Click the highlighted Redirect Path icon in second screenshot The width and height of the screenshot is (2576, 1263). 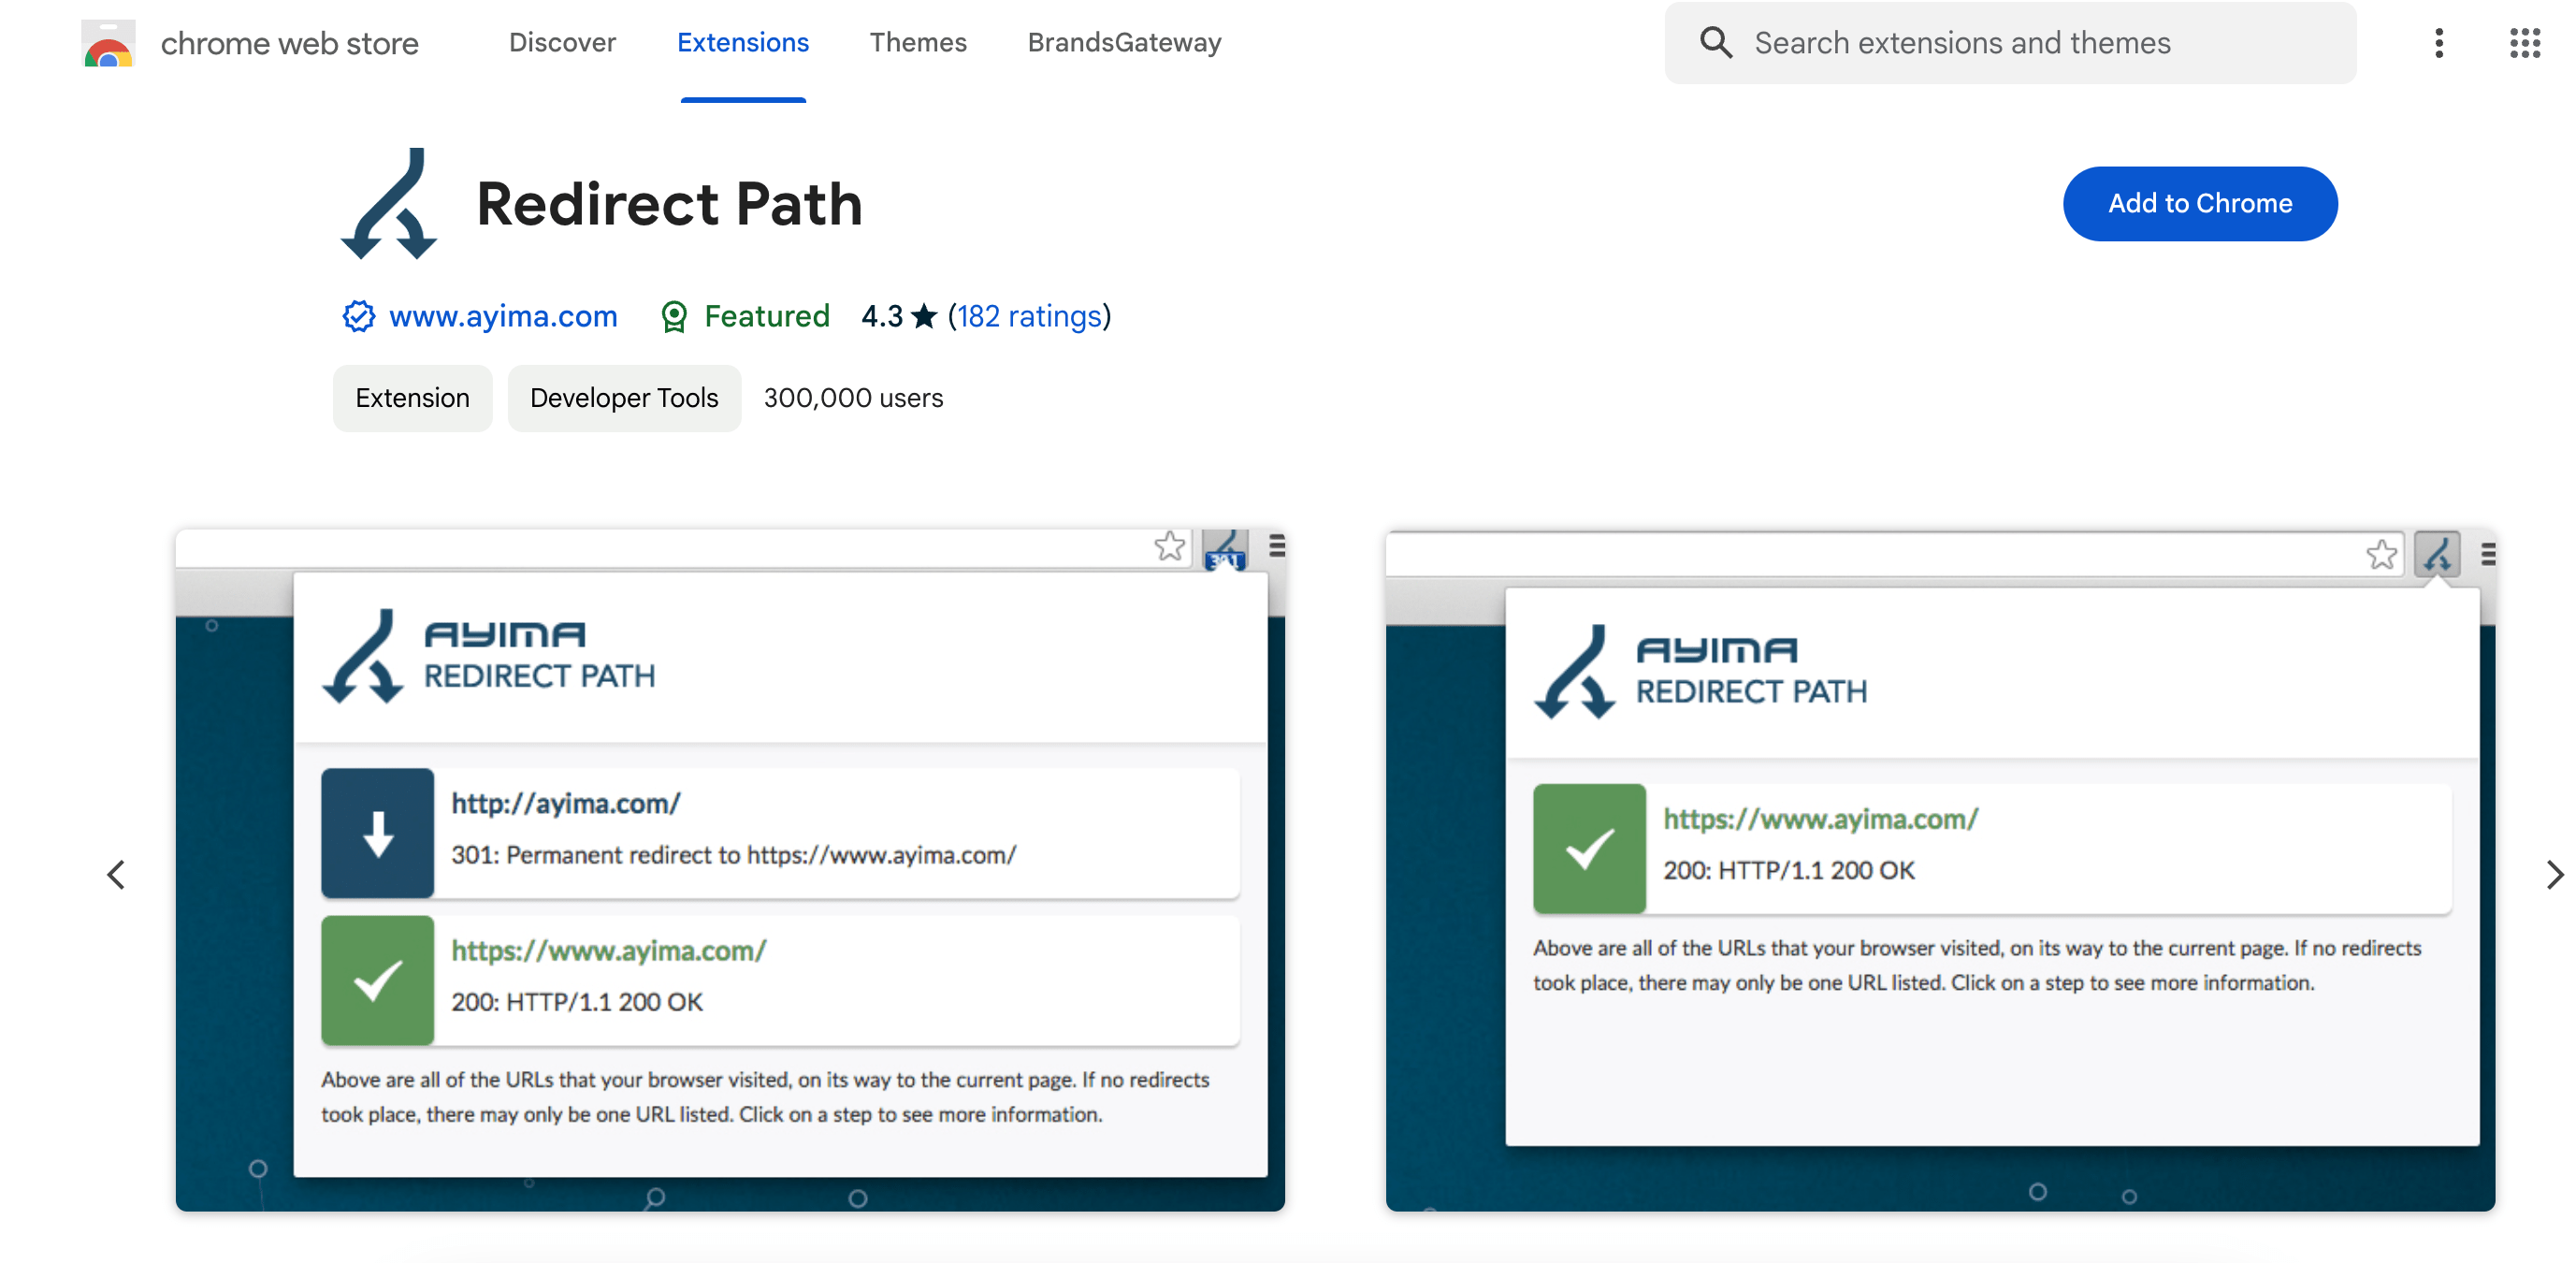[2437, 553]
